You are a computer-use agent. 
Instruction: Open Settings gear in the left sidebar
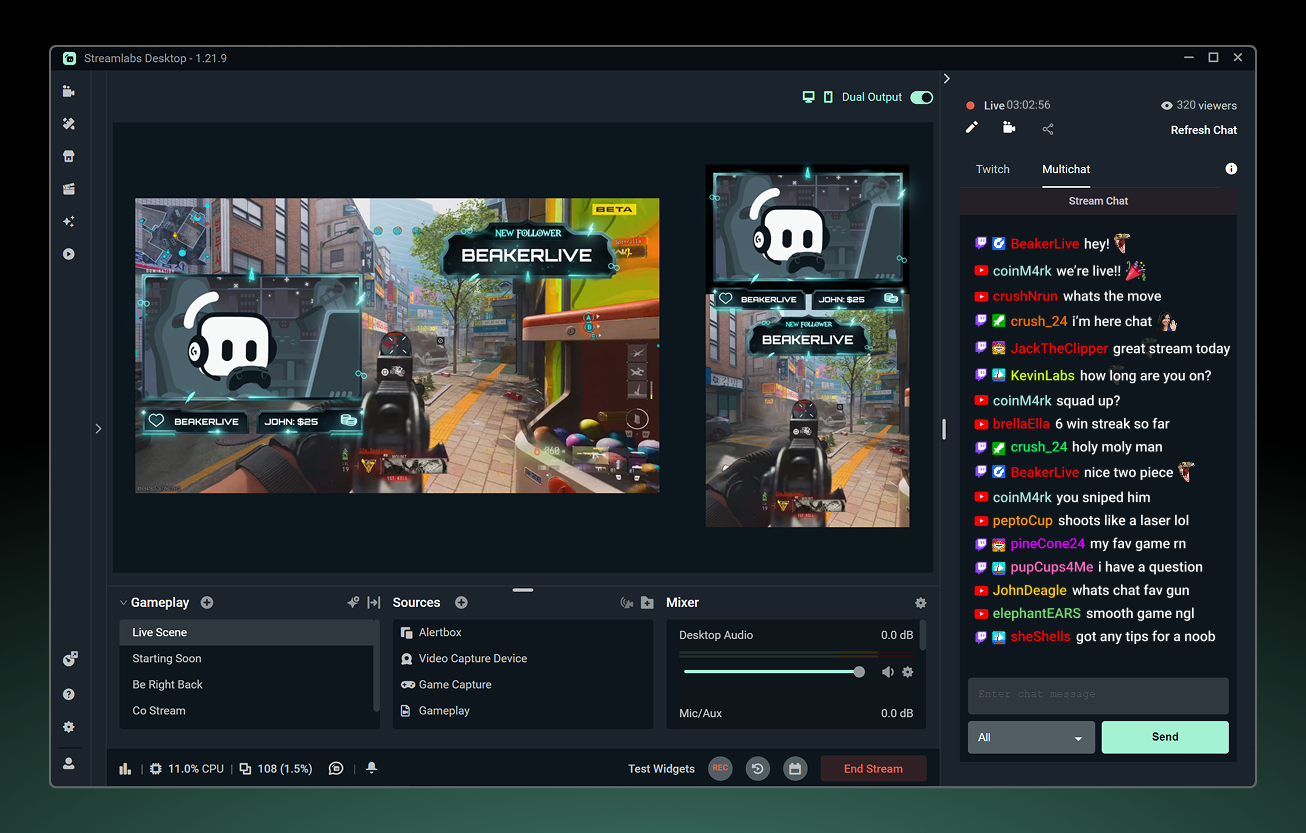(x=69, y=727)
